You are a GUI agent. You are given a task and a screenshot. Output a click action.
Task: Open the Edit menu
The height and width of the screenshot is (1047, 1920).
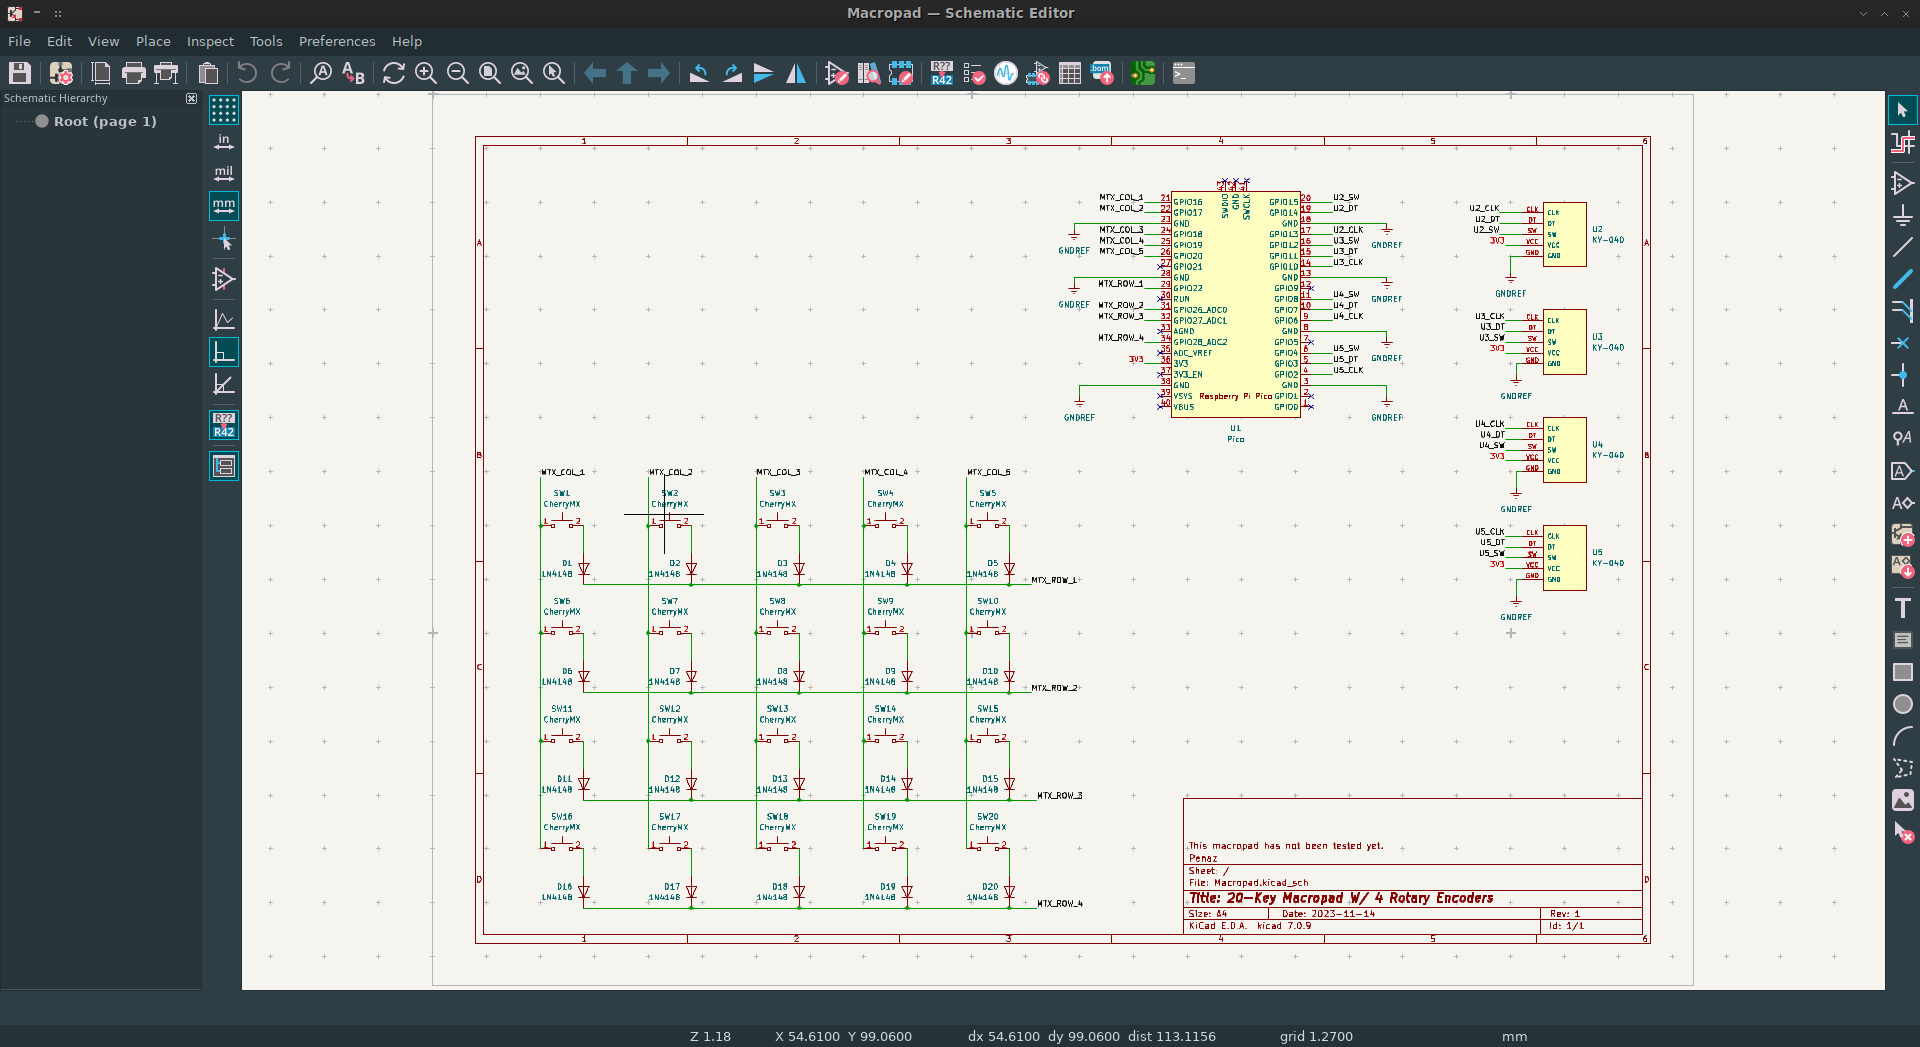59,41
